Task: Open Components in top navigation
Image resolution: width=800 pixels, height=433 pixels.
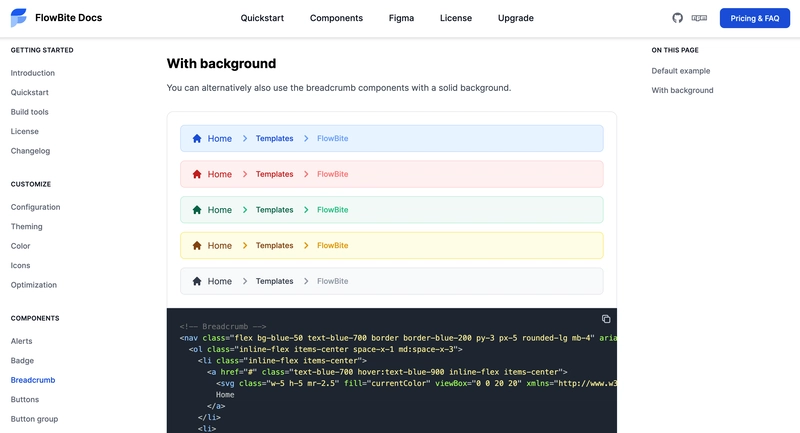Action: 336,18
